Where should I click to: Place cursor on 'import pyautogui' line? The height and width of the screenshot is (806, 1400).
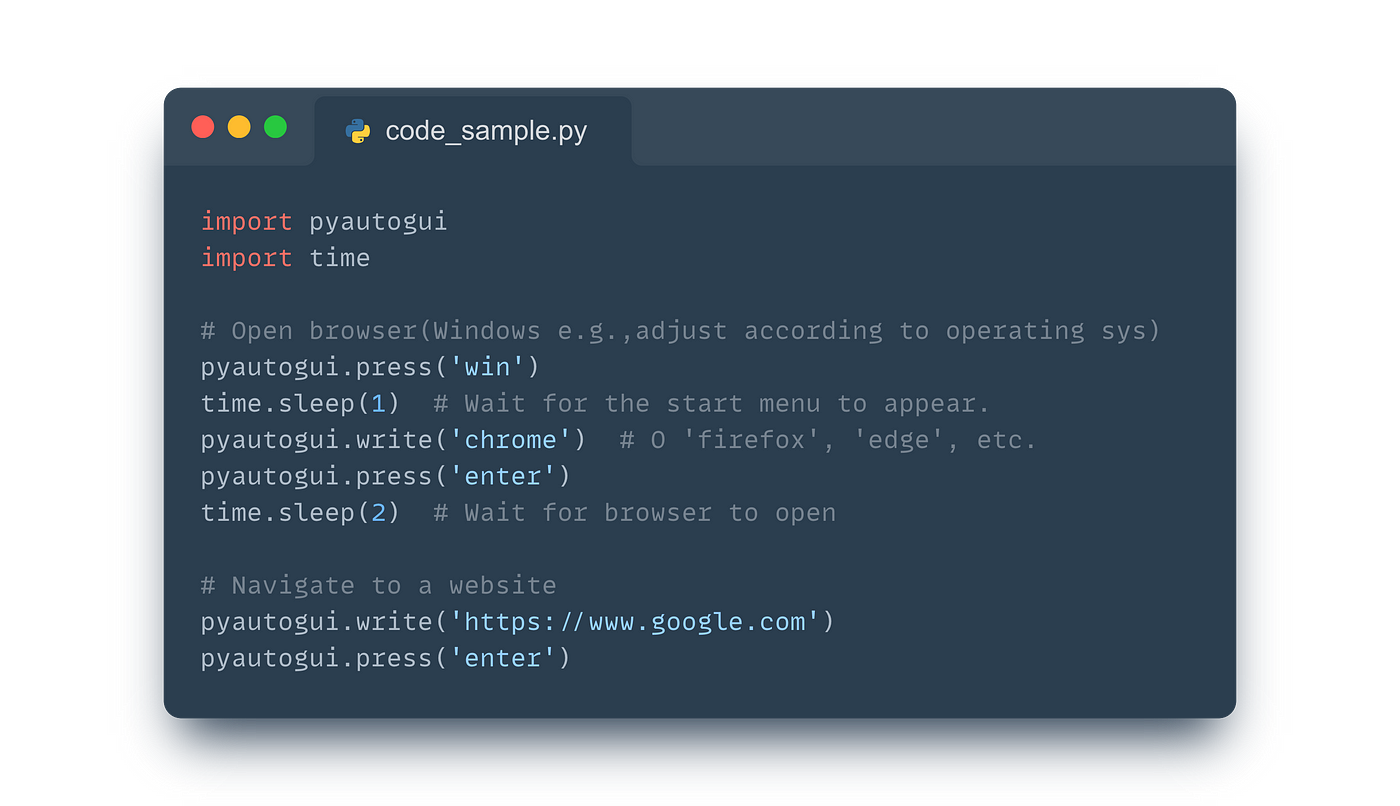(324, 221)
